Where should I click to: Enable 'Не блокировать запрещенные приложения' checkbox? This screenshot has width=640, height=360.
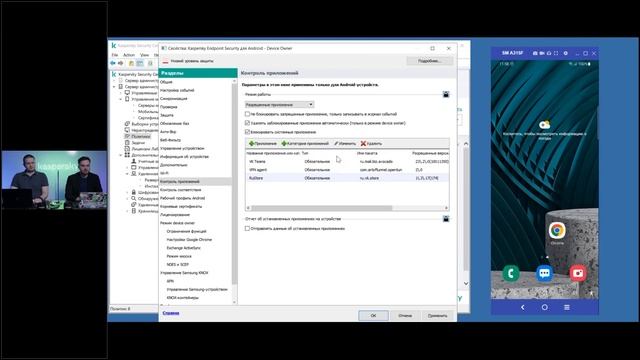(247, 114)
